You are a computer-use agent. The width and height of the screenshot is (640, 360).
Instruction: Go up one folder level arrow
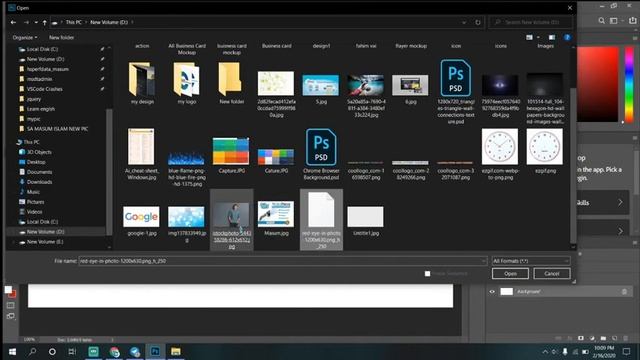coord(44,22)
